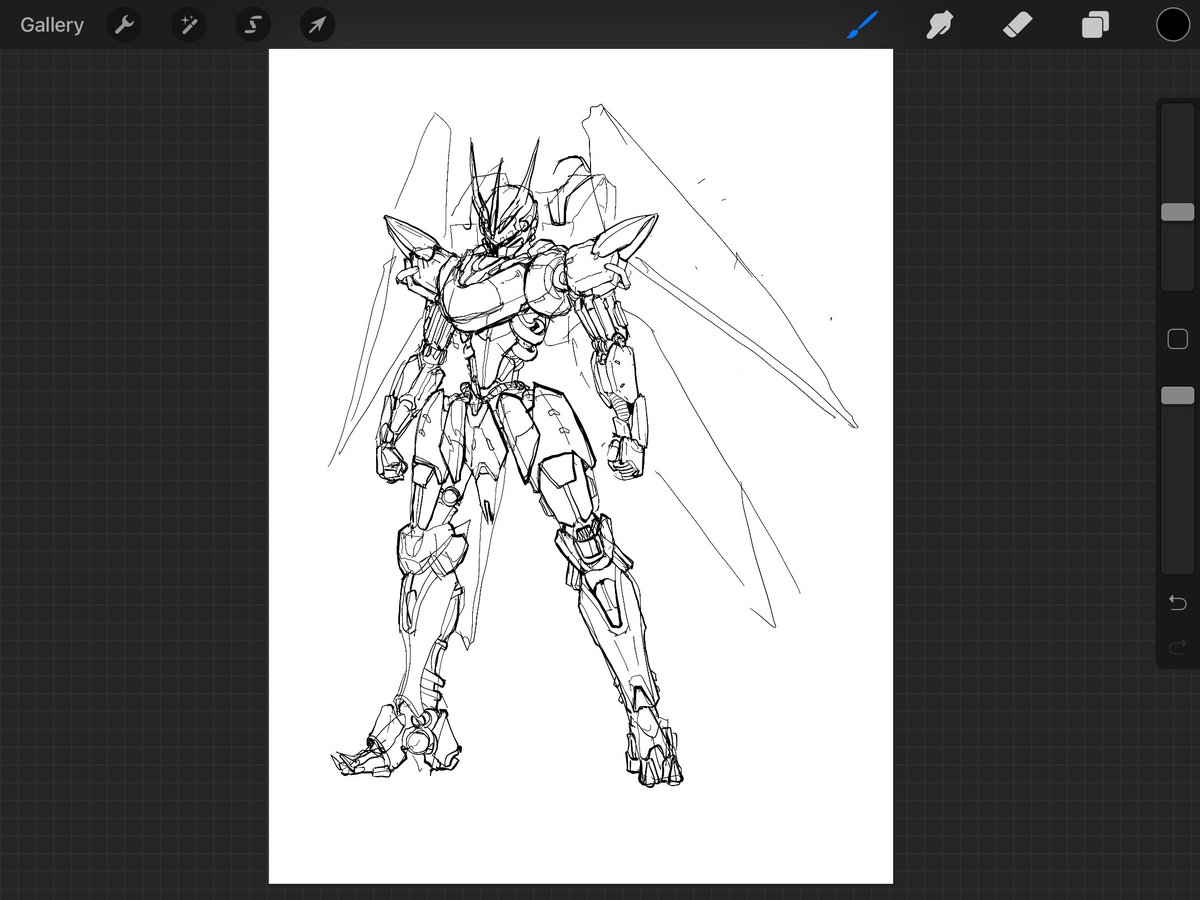
Task: Select the Smudge tool
Action: pos(939,25)
